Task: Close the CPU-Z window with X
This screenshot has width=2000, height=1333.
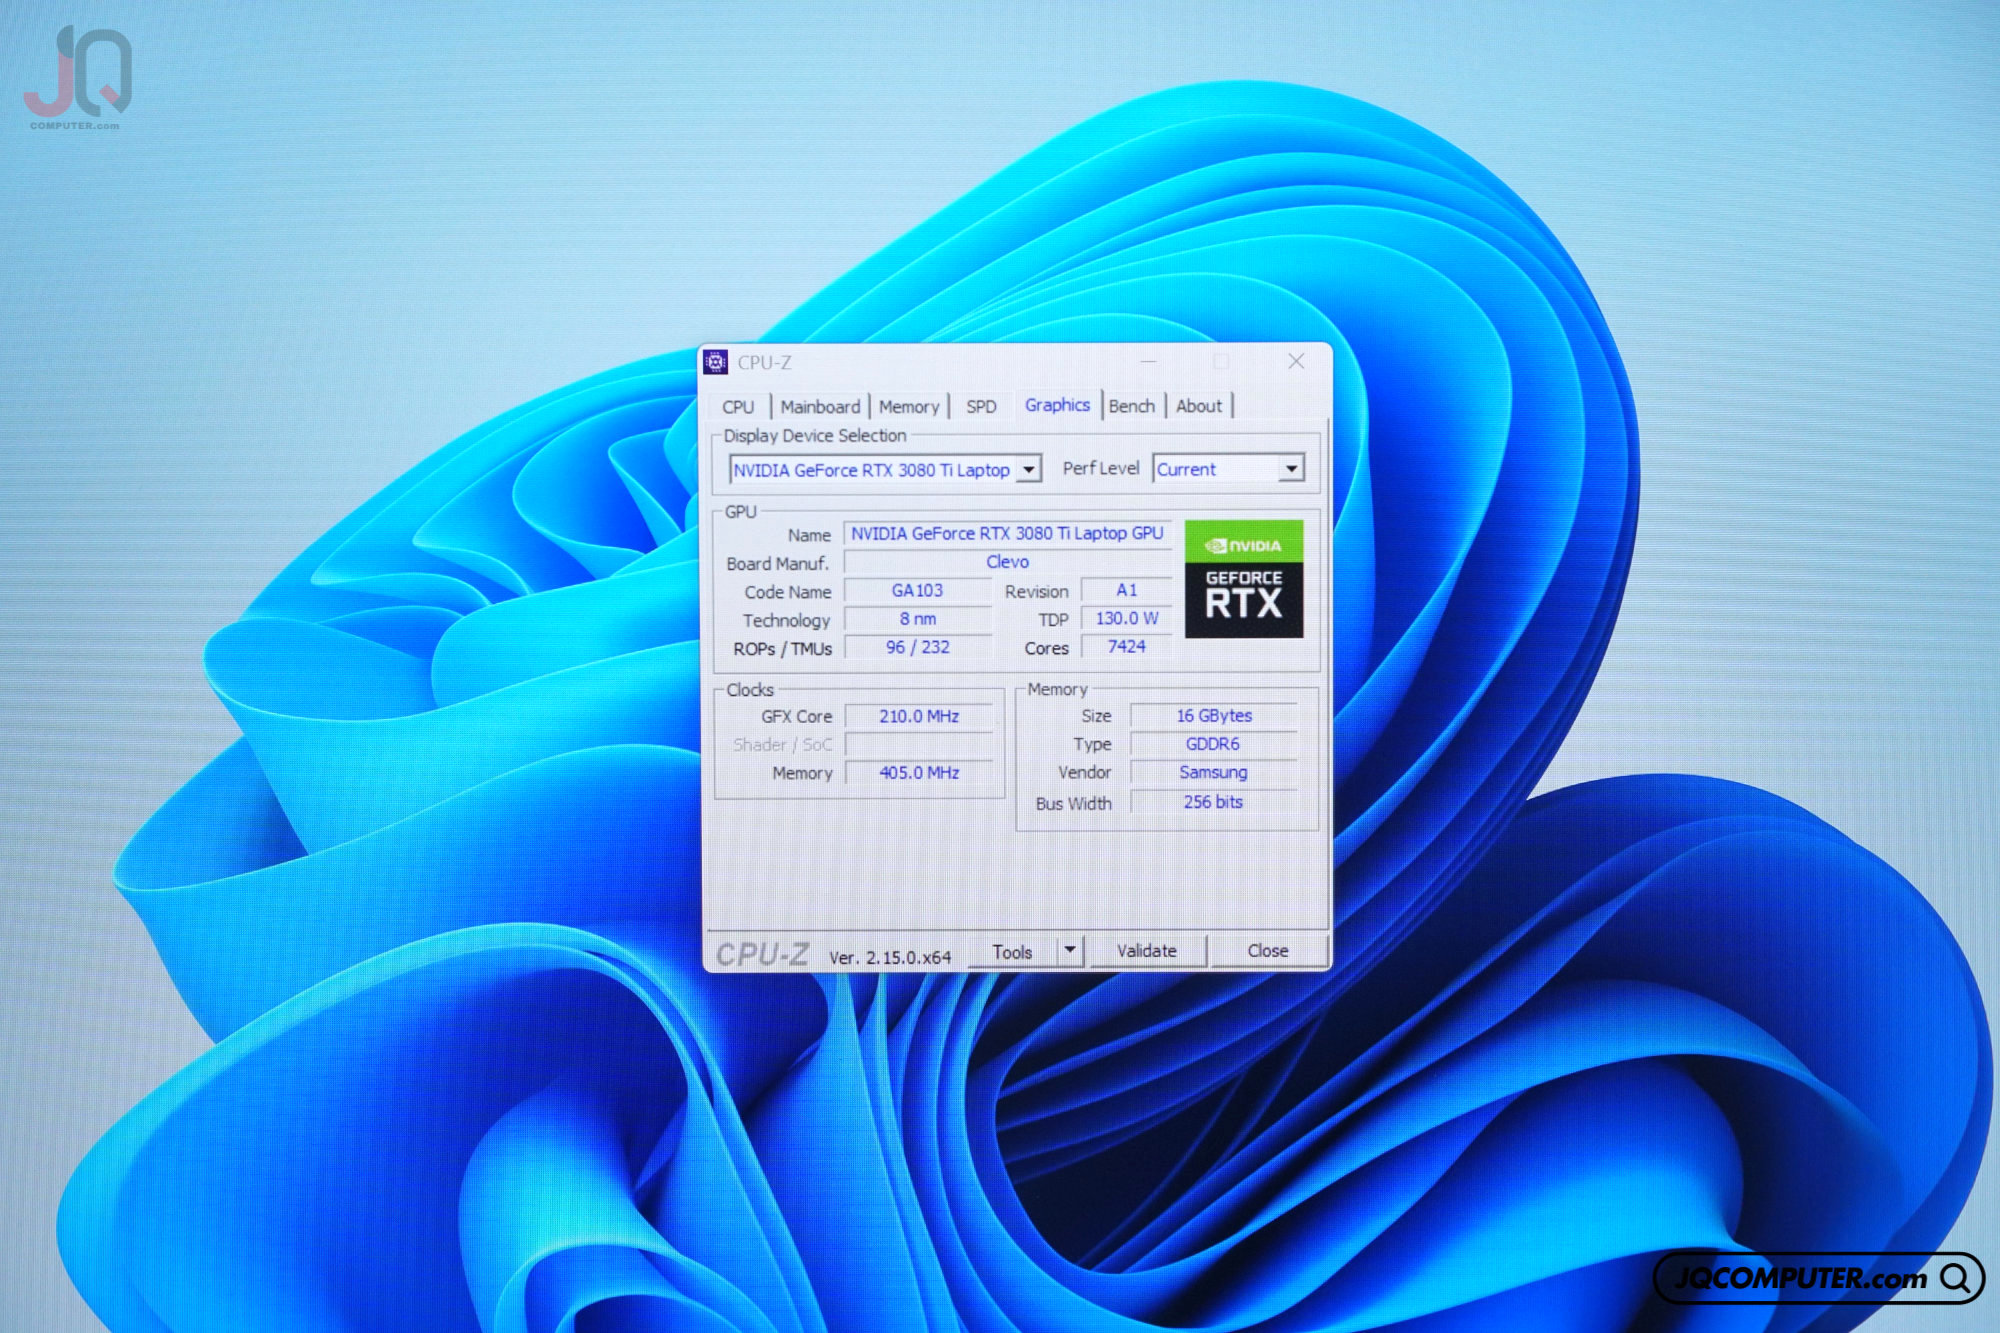Action: coord(1296,361)
